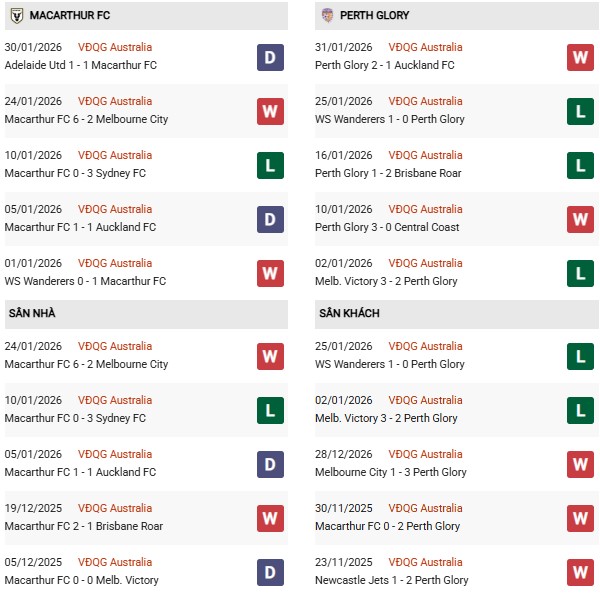This screenshot has height=594, width=600.
Task: Click the Macarthur FC club crest icon
Action: [16, 16]
